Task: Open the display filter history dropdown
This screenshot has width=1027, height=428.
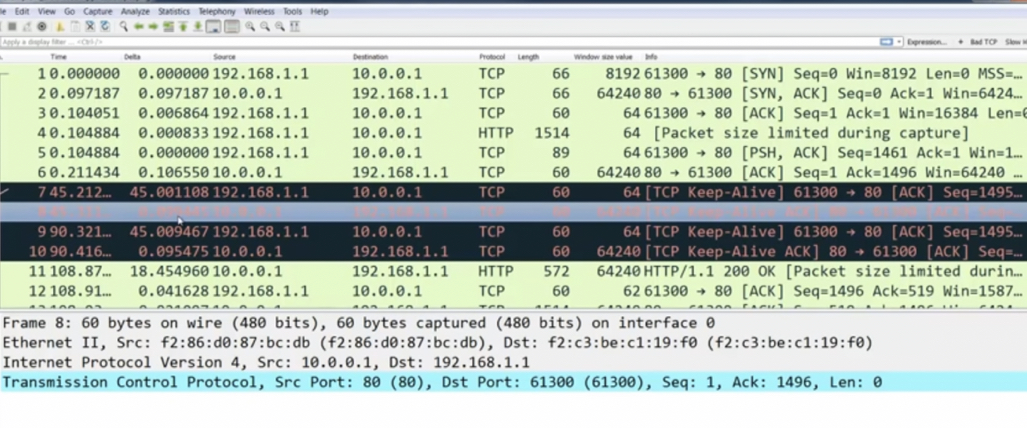Action: click(x=899, y=42)
